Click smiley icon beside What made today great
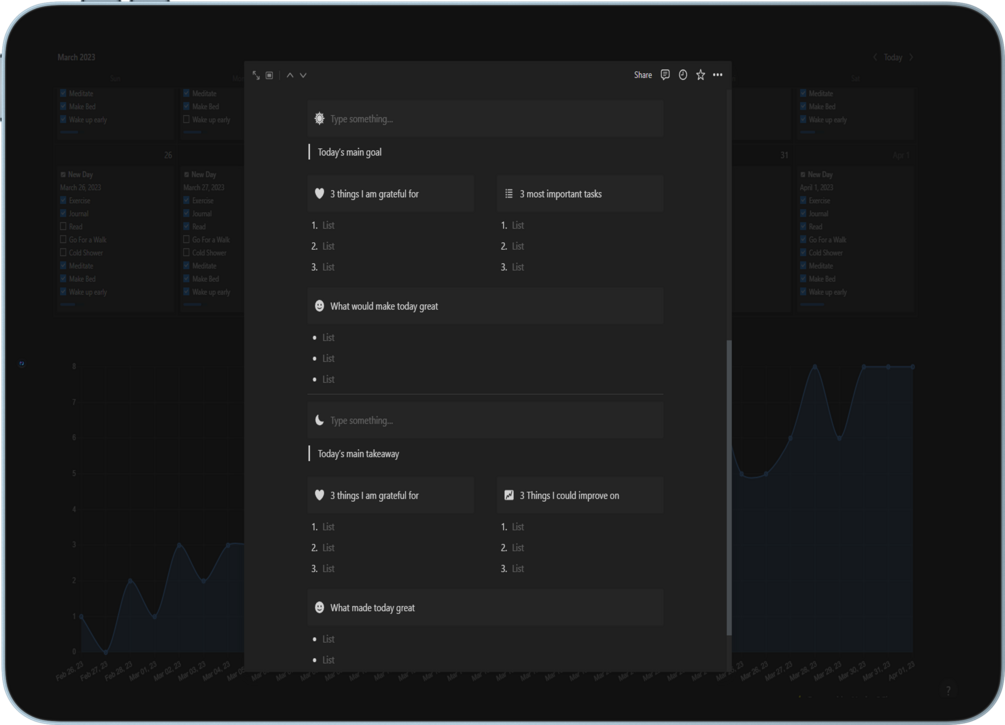Viewport: 1005px width, 725px height. coord(319,607)
